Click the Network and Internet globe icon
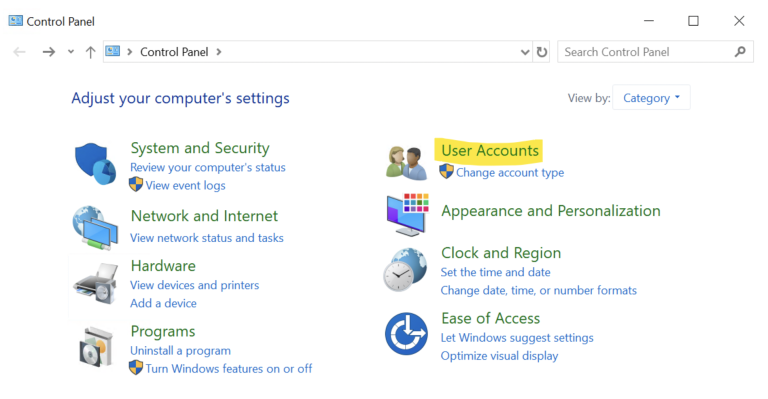Image resolution: width=768 pixels, height=399 pixels. [x=95, y=228]
